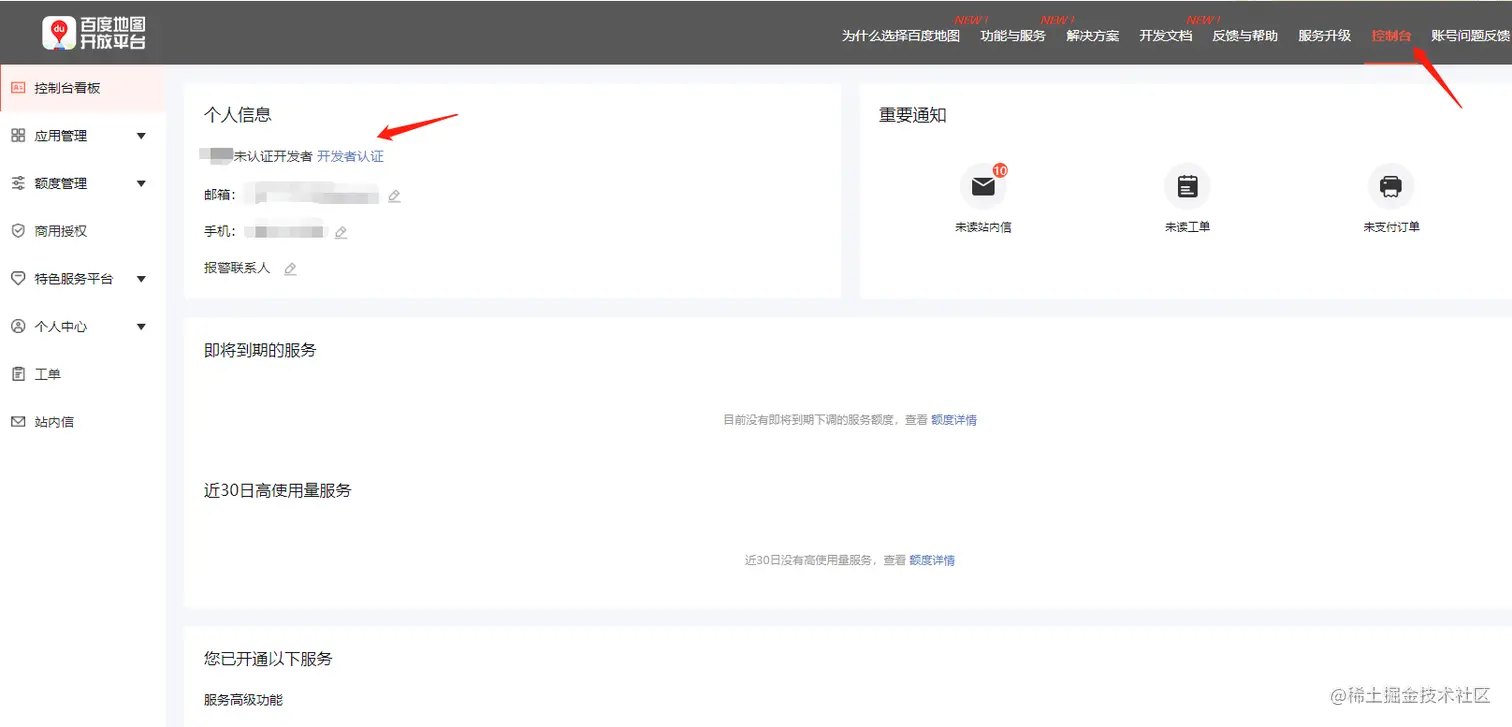Select the 控制台 tab in top navigation
The width and height of the screenshot is (1512, 727).
(1392, 36)
